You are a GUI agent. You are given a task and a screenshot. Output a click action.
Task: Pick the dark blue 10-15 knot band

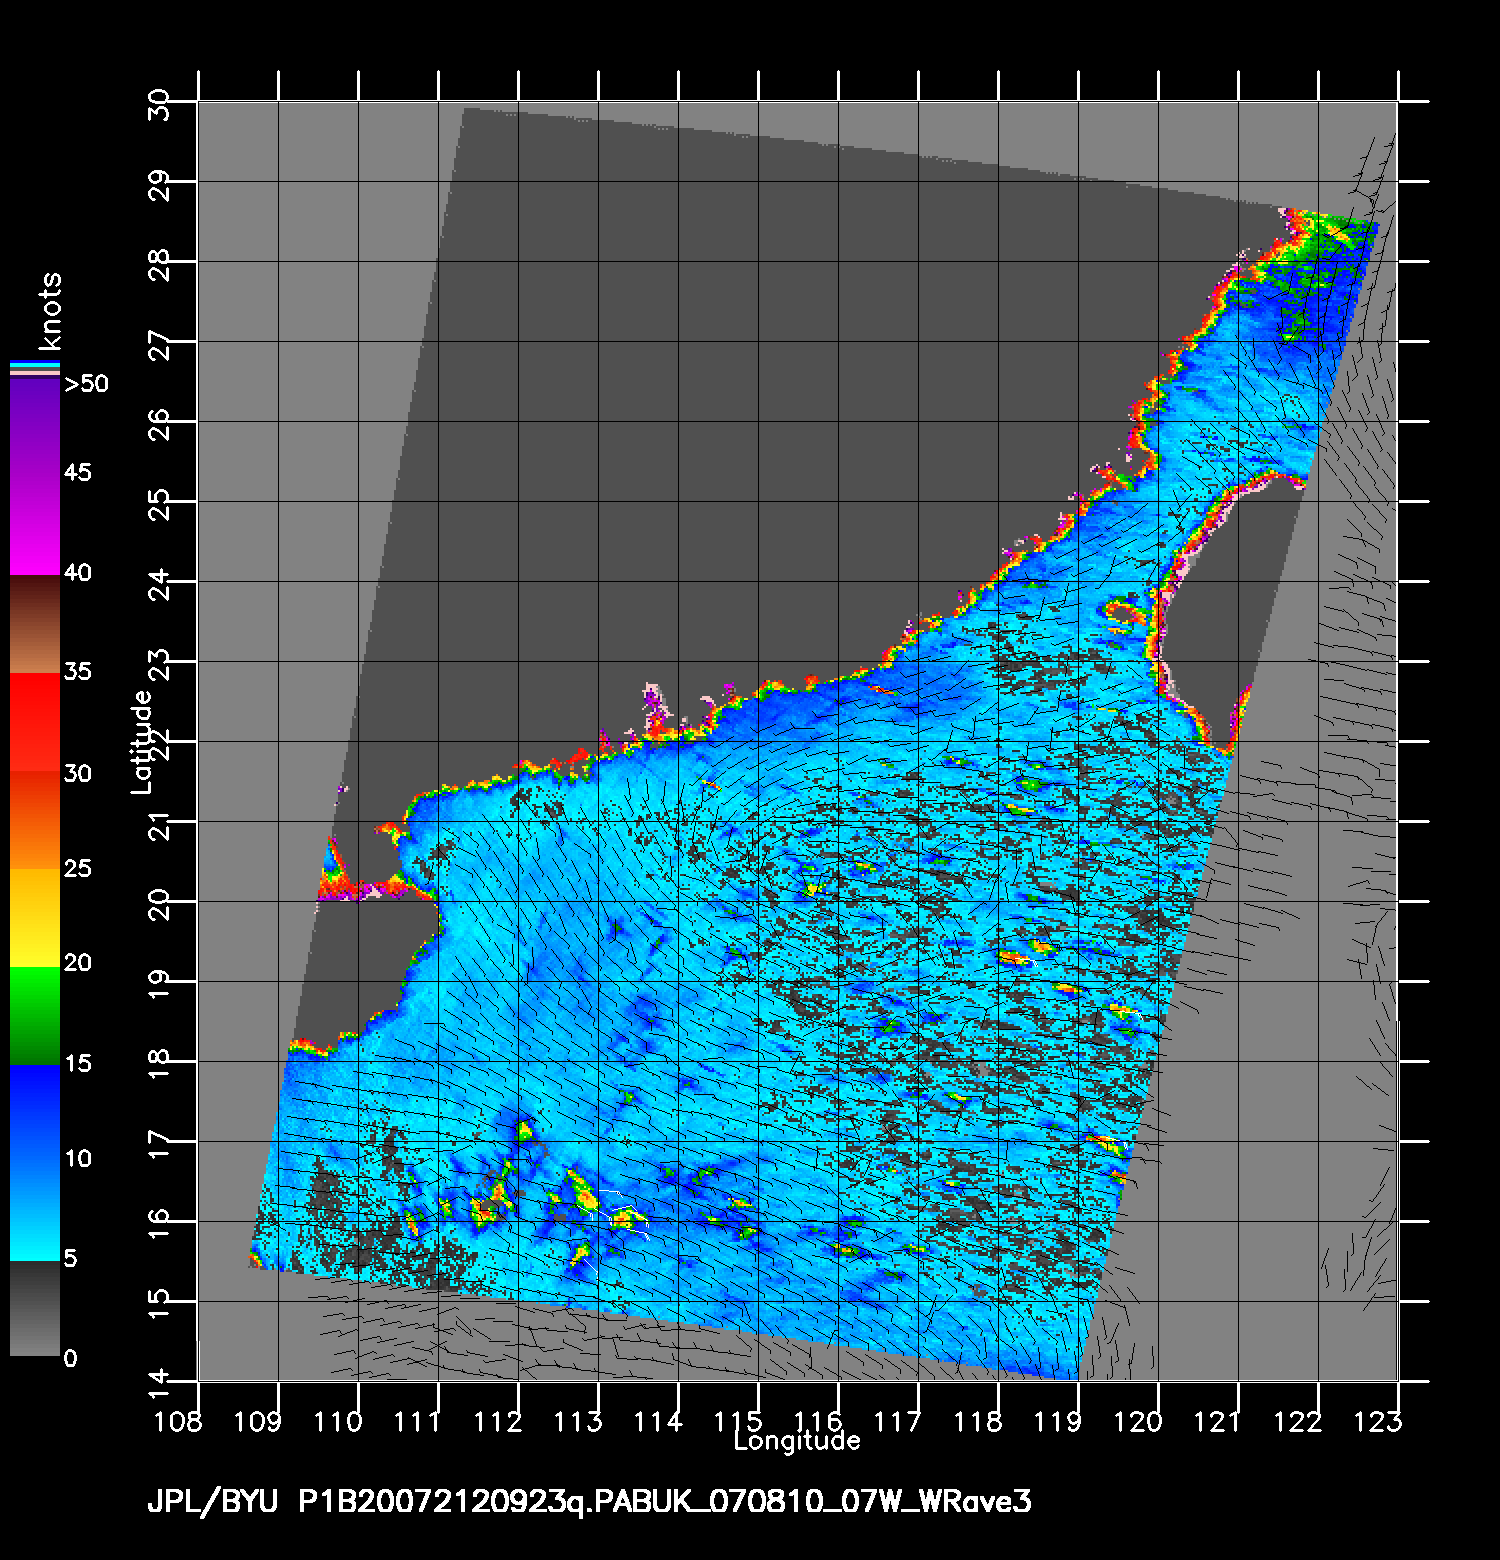pyautogui.click(x=35, y=1112)
